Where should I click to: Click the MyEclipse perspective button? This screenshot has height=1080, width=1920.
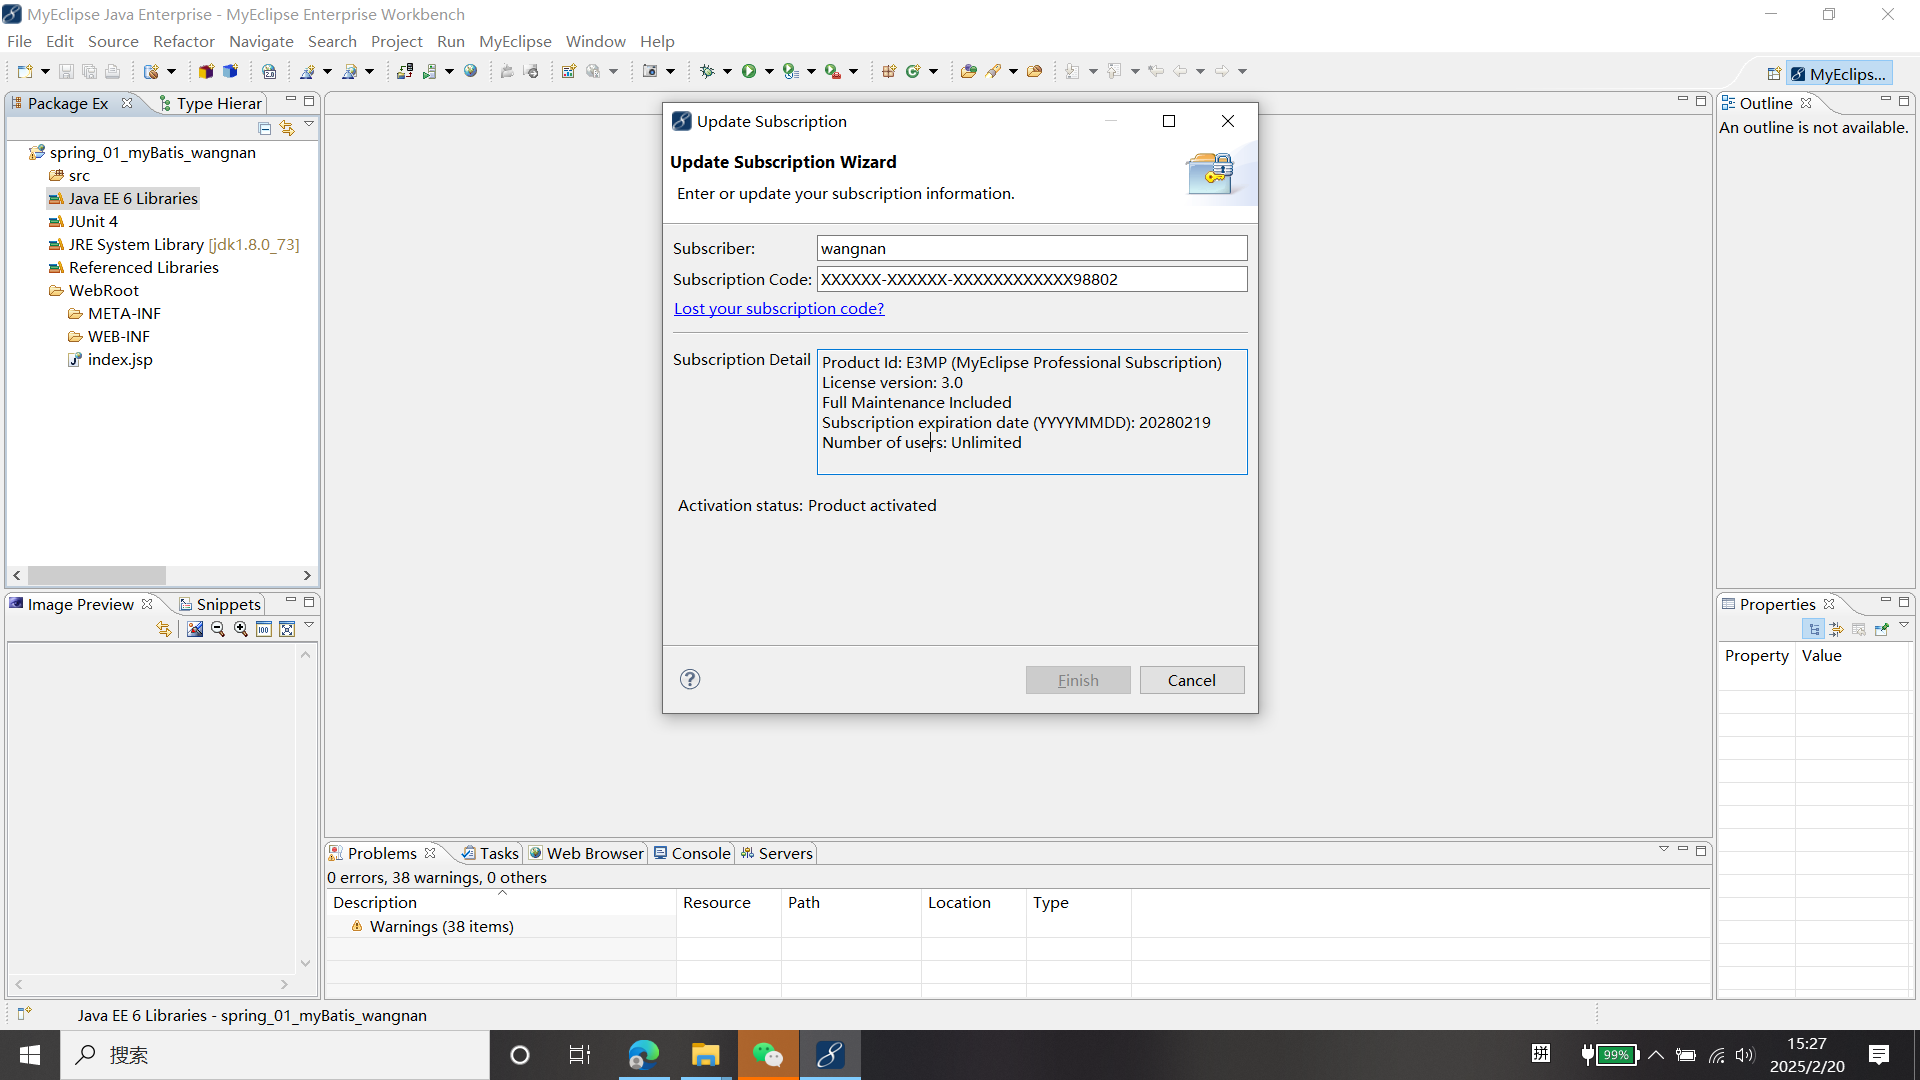coord(1839,74)
